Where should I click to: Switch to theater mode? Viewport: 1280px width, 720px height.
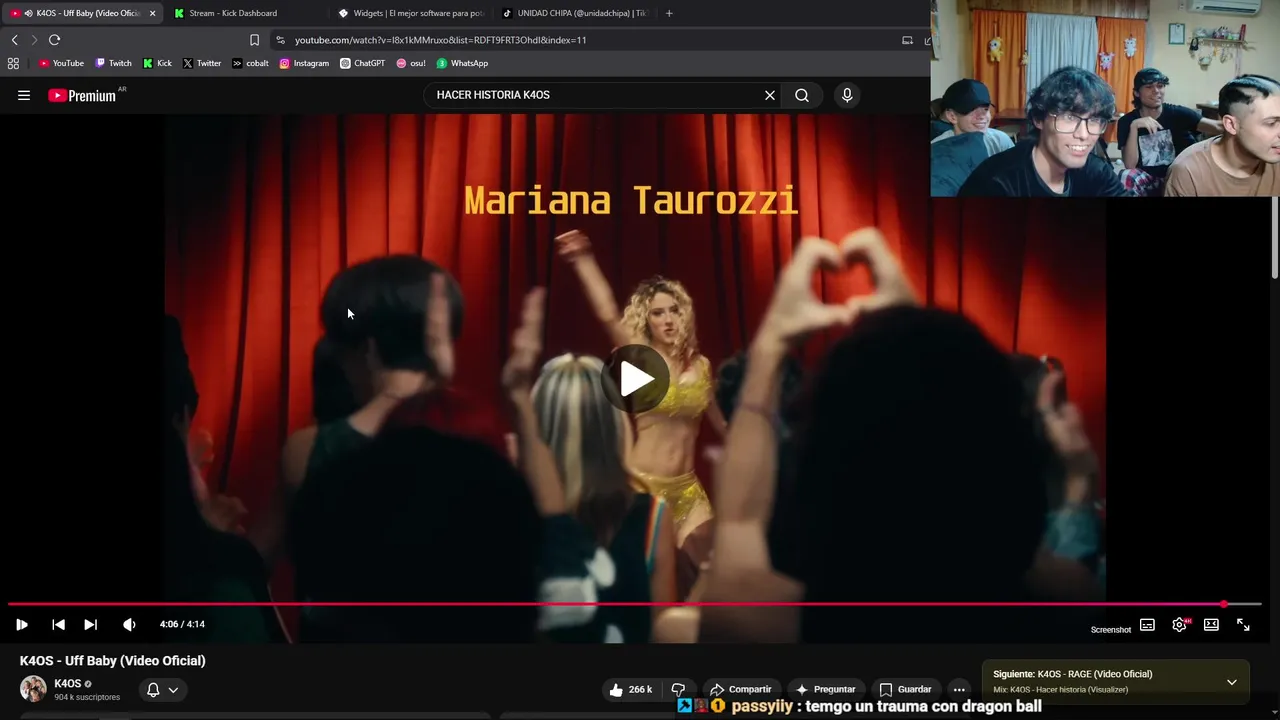(x=1211, y=624)
